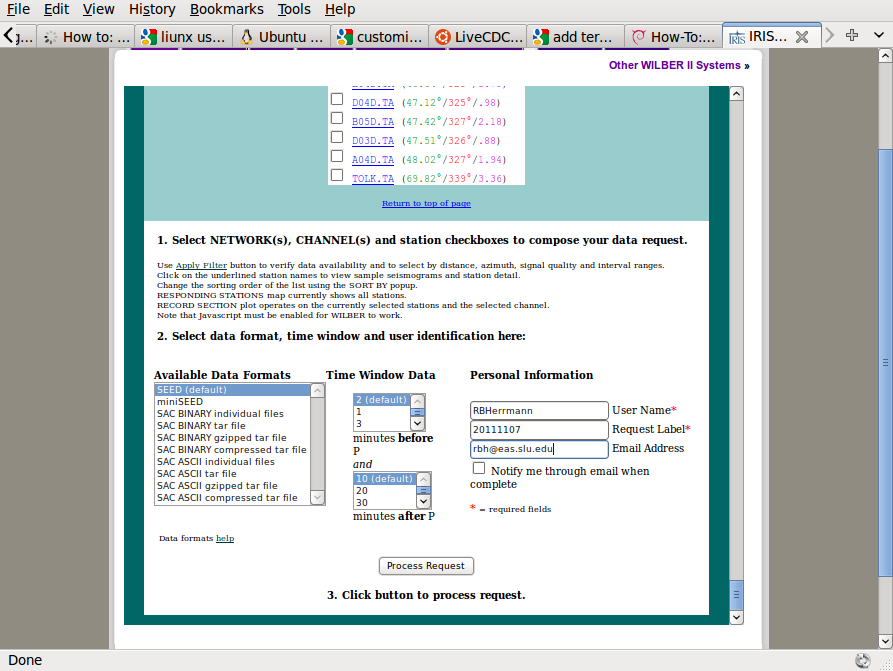Select SAC ASCII gzipped tar file format
Screen dimensions: 893x671
[x=233, y=485]
